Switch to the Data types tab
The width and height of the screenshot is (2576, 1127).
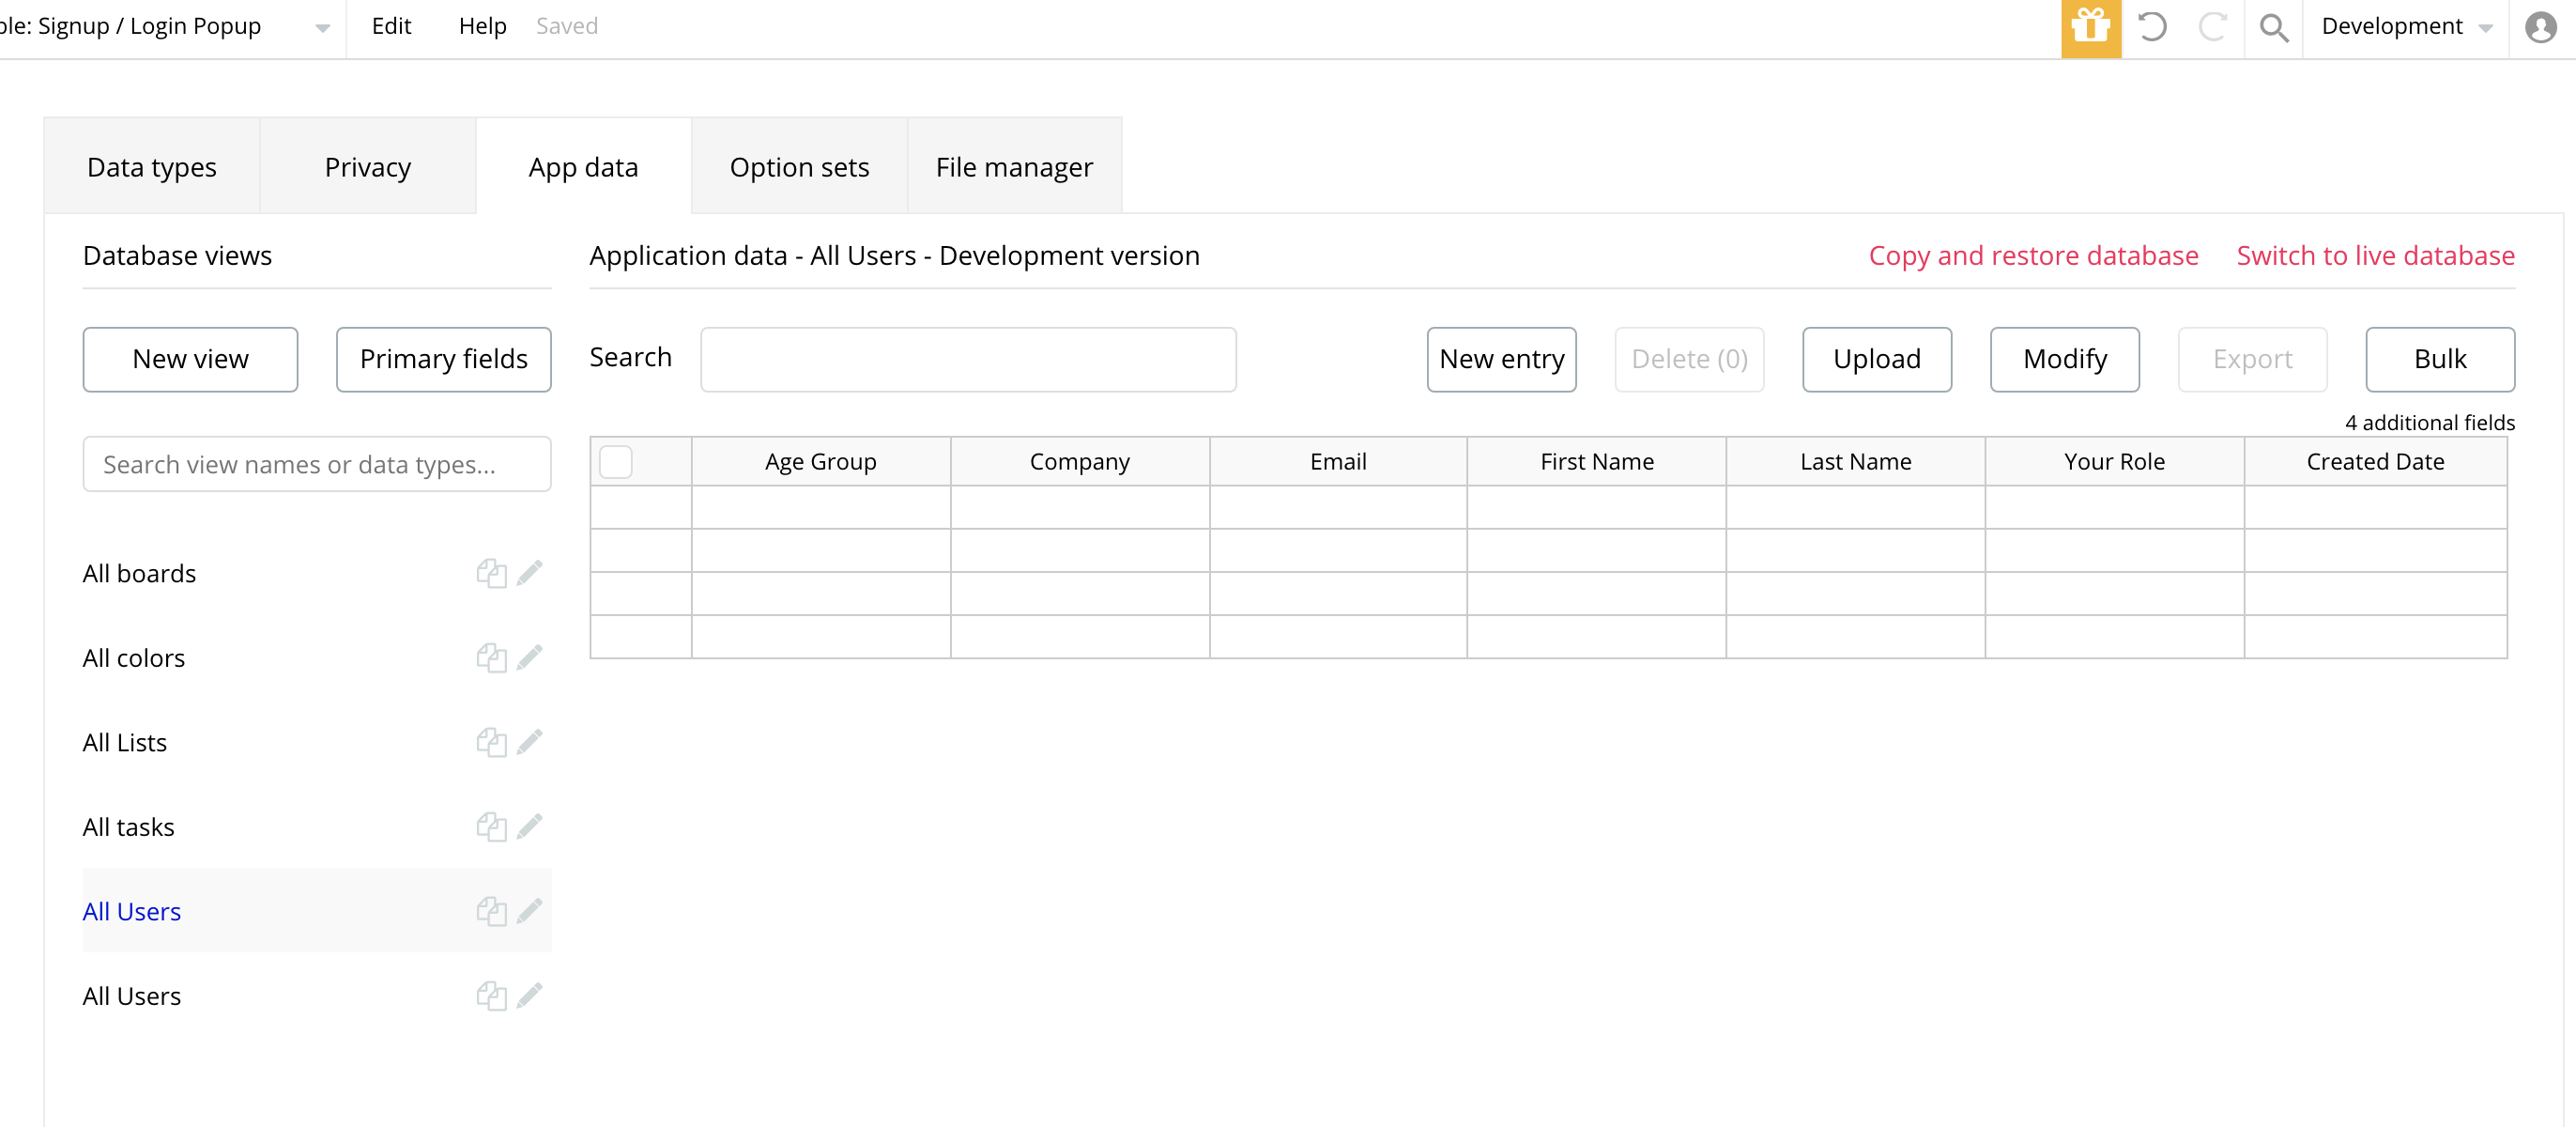(x=152, y=167)
